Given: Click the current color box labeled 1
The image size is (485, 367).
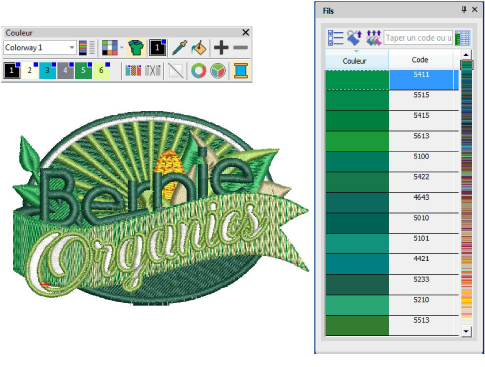Looking at the screenshot, I should click(x=157, y=48).
